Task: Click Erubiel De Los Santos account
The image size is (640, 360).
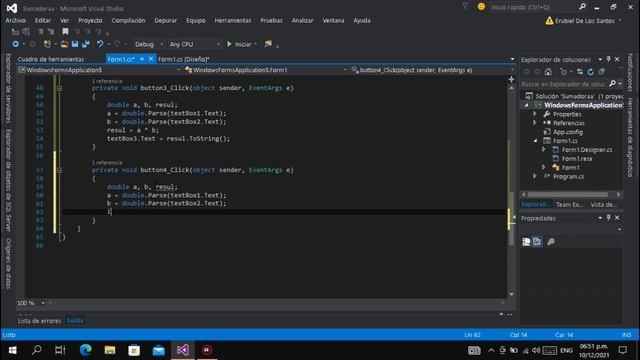Action: tap(584, 20)
